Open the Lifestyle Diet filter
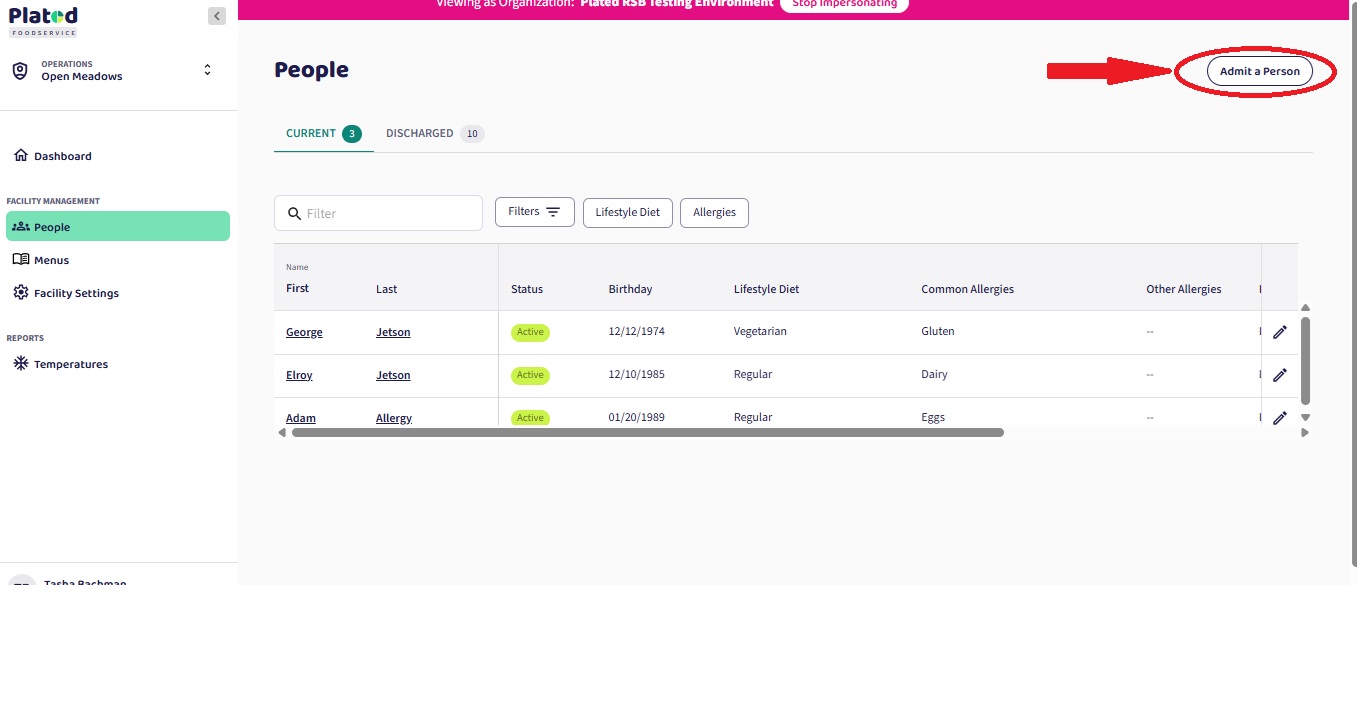 click(x=627, y=212)
